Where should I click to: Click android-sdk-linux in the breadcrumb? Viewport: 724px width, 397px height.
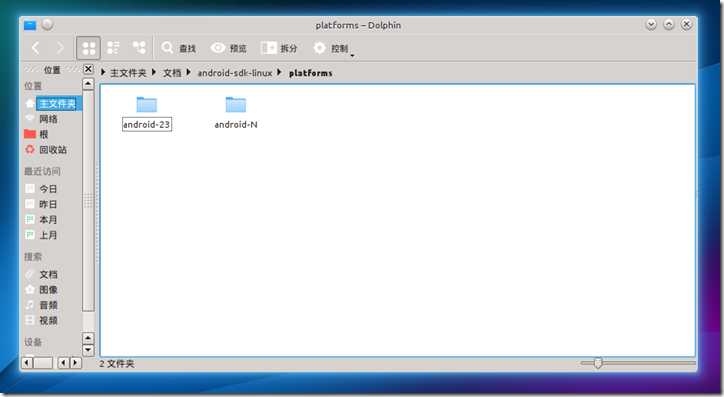tap(235, 73)
